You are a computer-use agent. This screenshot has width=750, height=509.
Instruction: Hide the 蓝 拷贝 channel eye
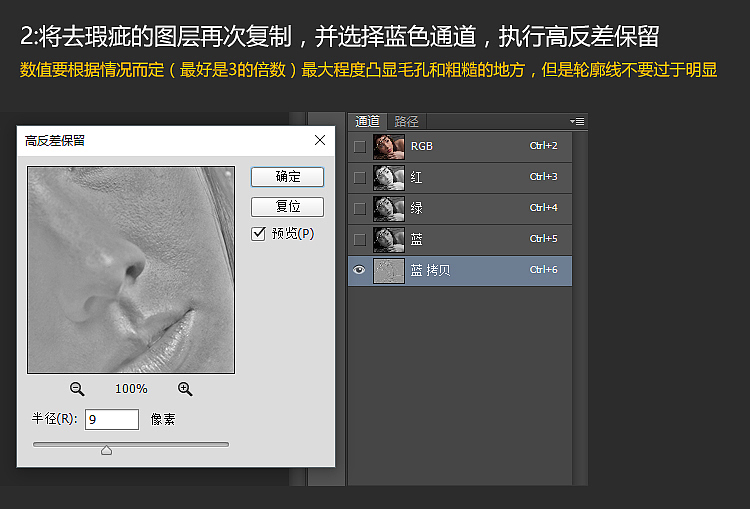coord(359,270)
